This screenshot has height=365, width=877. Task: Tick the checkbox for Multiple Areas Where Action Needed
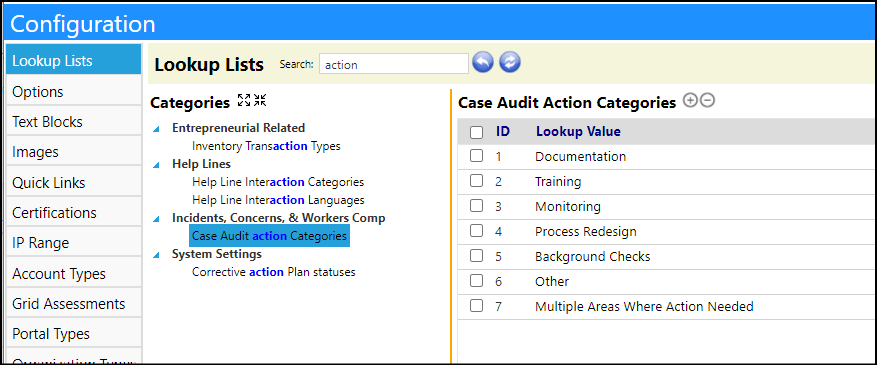pos(477,306)
